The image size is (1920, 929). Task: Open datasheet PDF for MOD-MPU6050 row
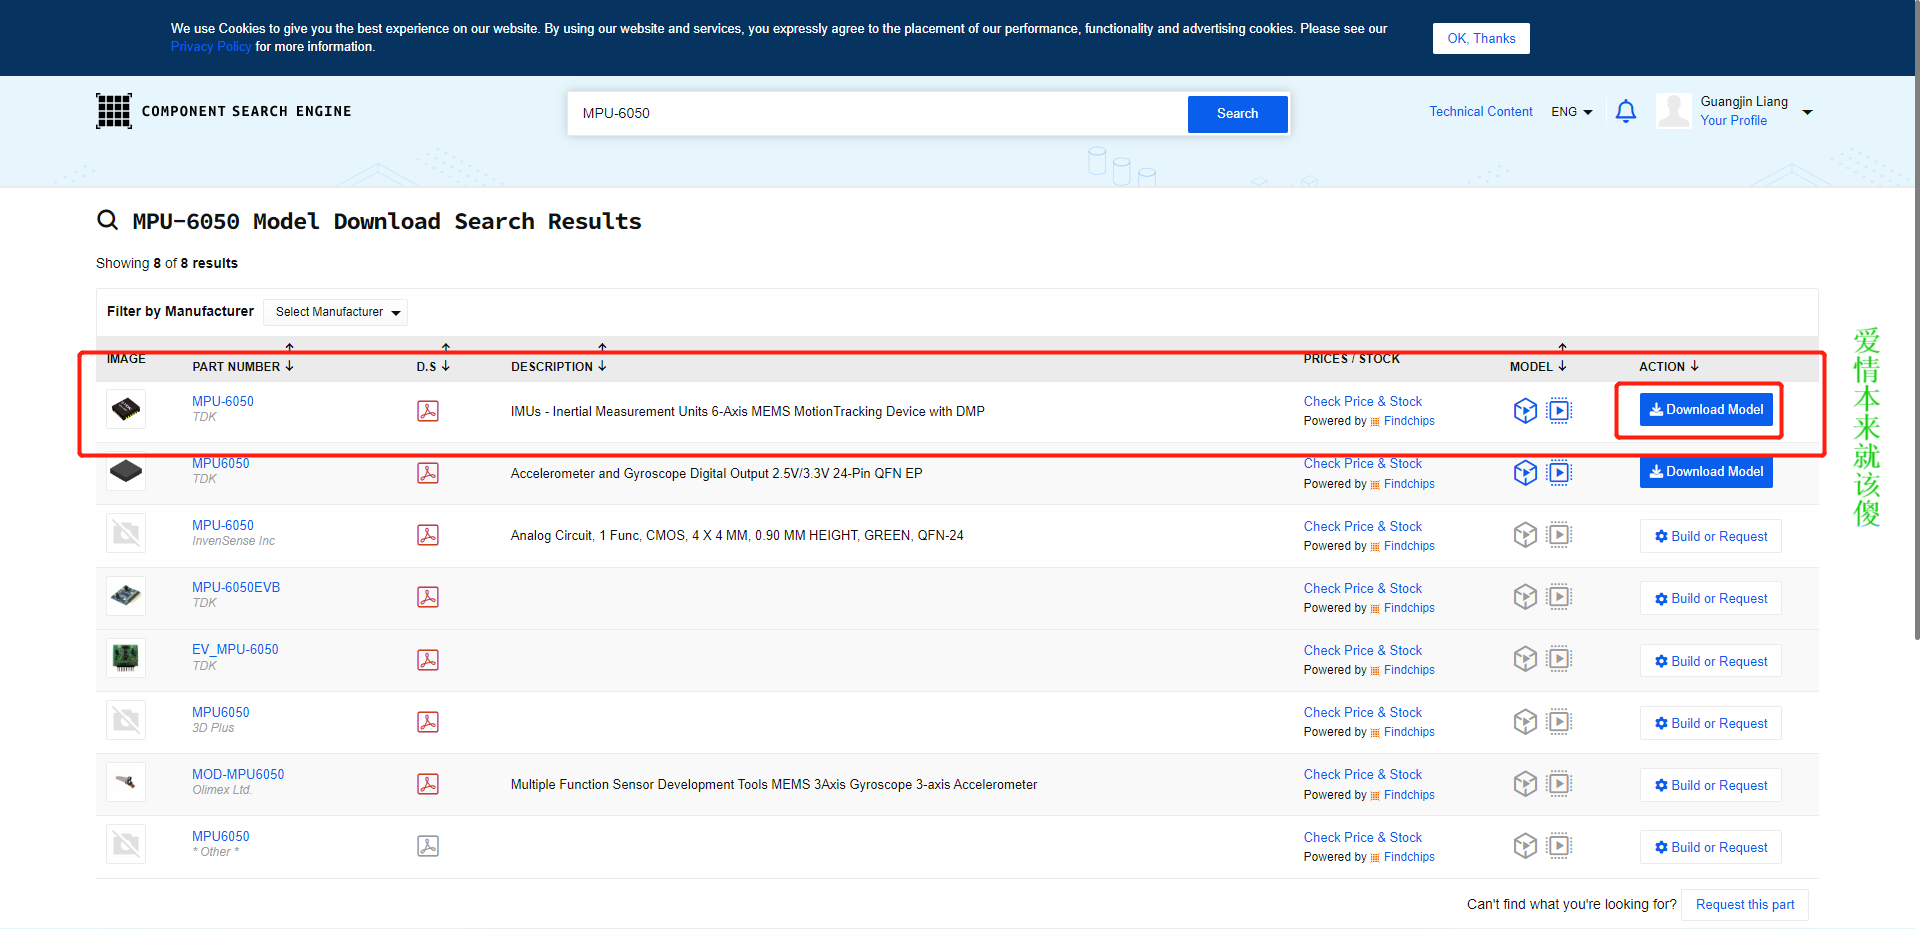pyautogui.click(x=428, y=784)
